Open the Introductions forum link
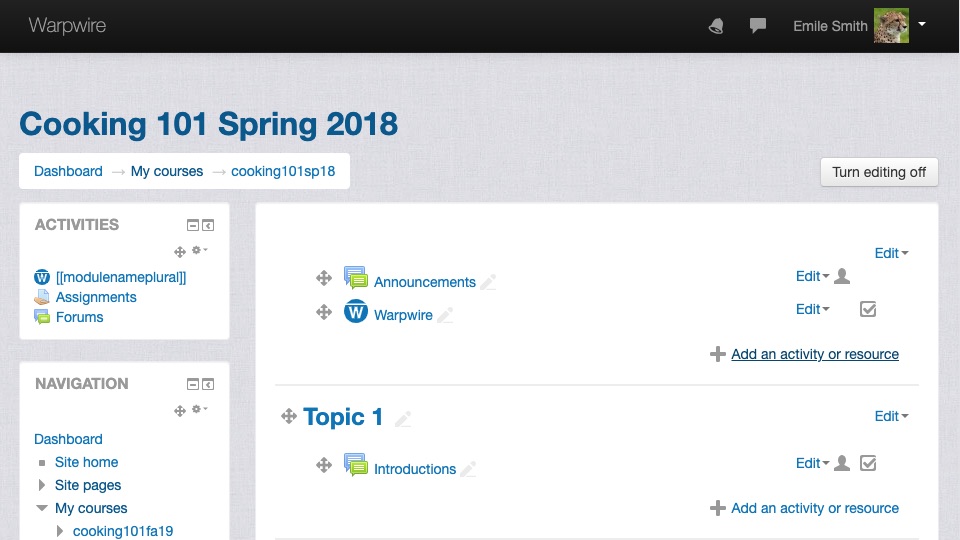Image resolution: width=960 pixels, height=540 pixels. coord(415,469)
